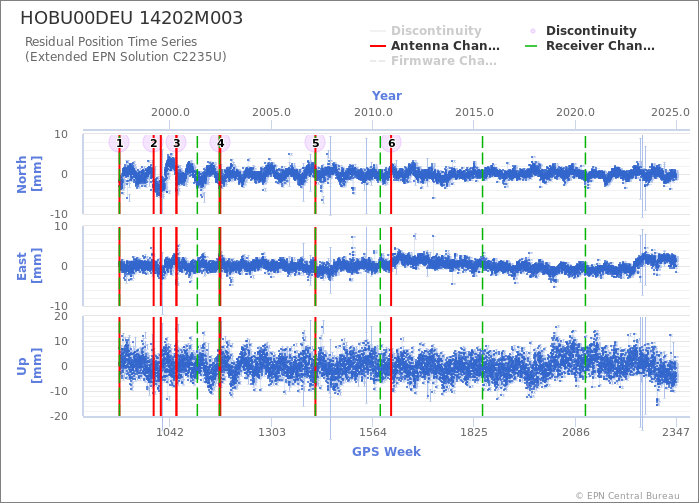Select discontinuity marker 1
700x504 pixels.
pos(119,143)
